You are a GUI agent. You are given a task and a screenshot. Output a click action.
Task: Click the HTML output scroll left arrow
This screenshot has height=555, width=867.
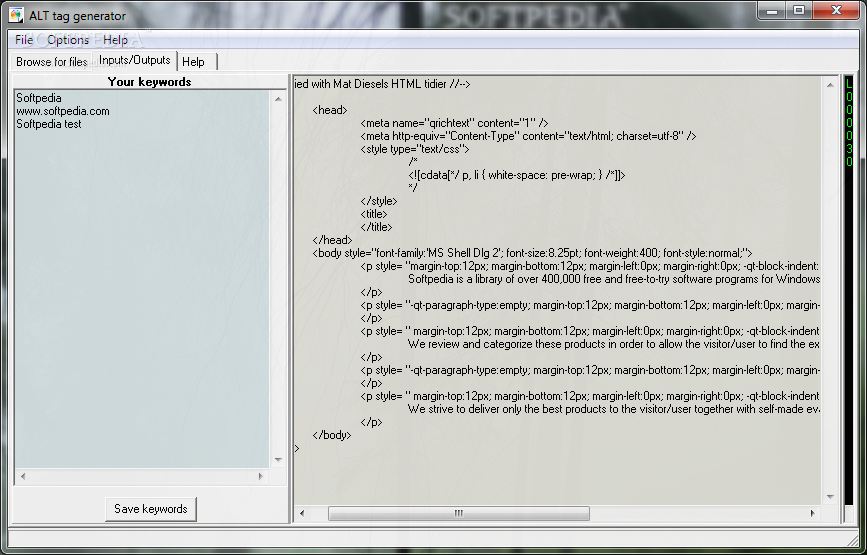click(302, 514)
